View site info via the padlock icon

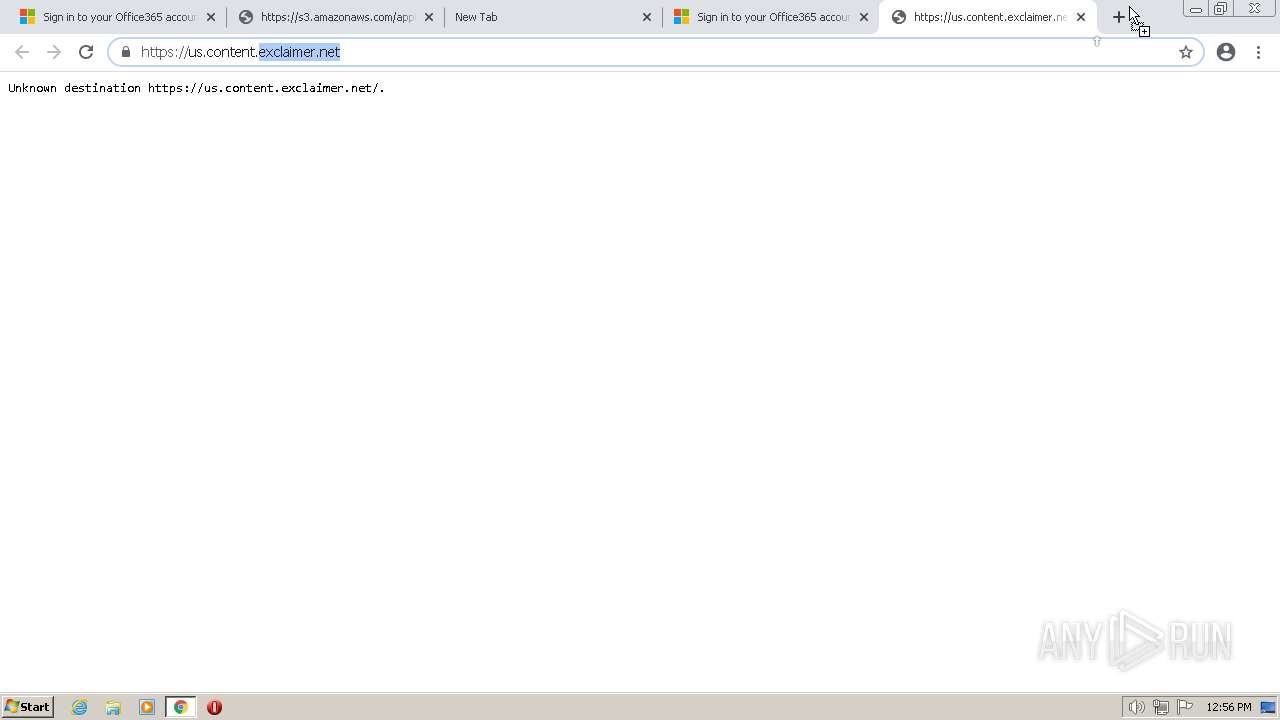126,52
